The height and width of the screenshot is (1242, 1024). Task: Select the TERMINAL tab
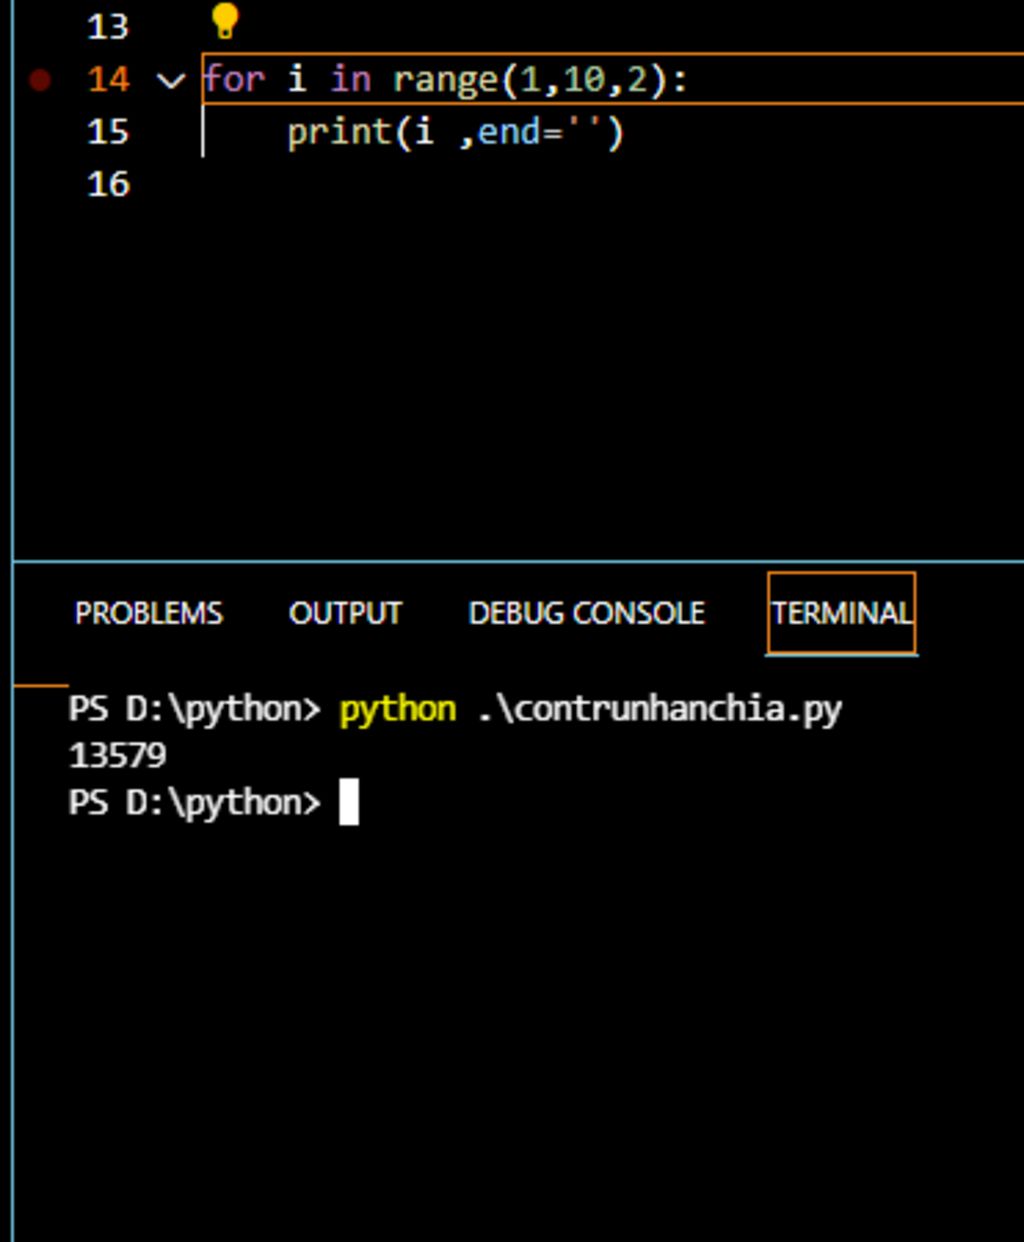841,613
